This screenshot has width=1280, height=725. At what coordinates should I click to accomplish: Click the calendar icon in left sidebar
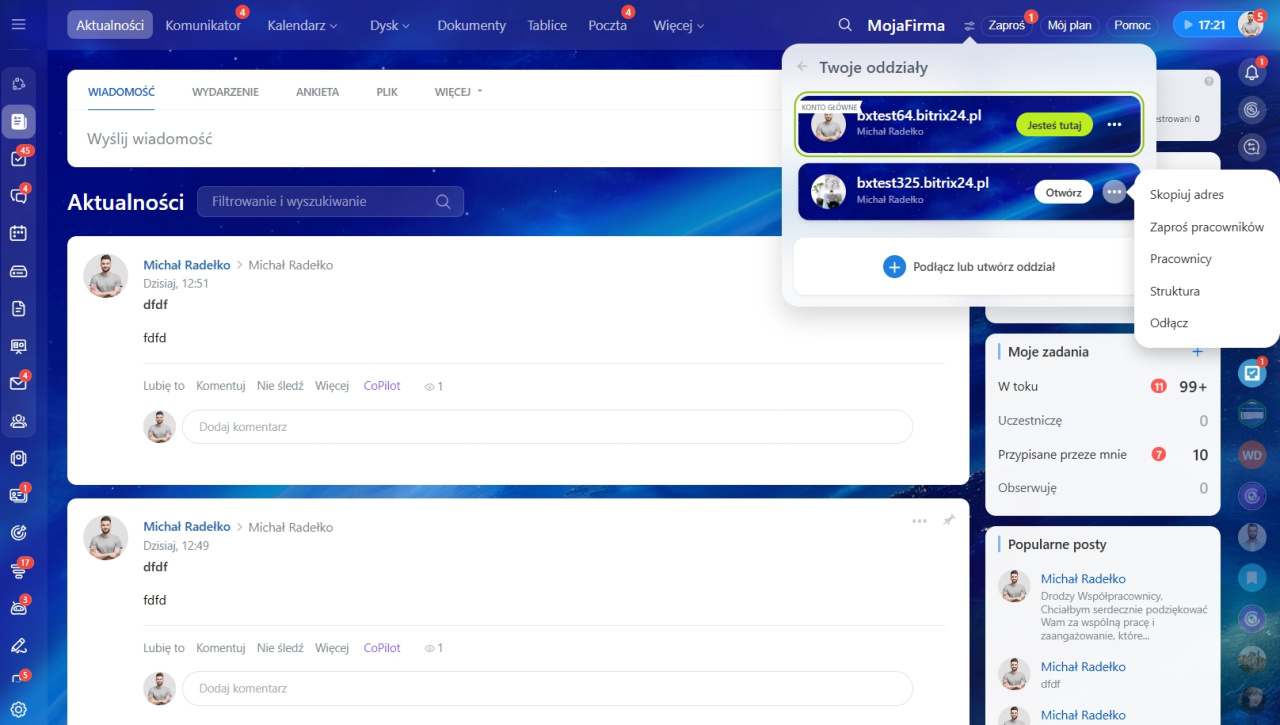(x=18, y=233)
